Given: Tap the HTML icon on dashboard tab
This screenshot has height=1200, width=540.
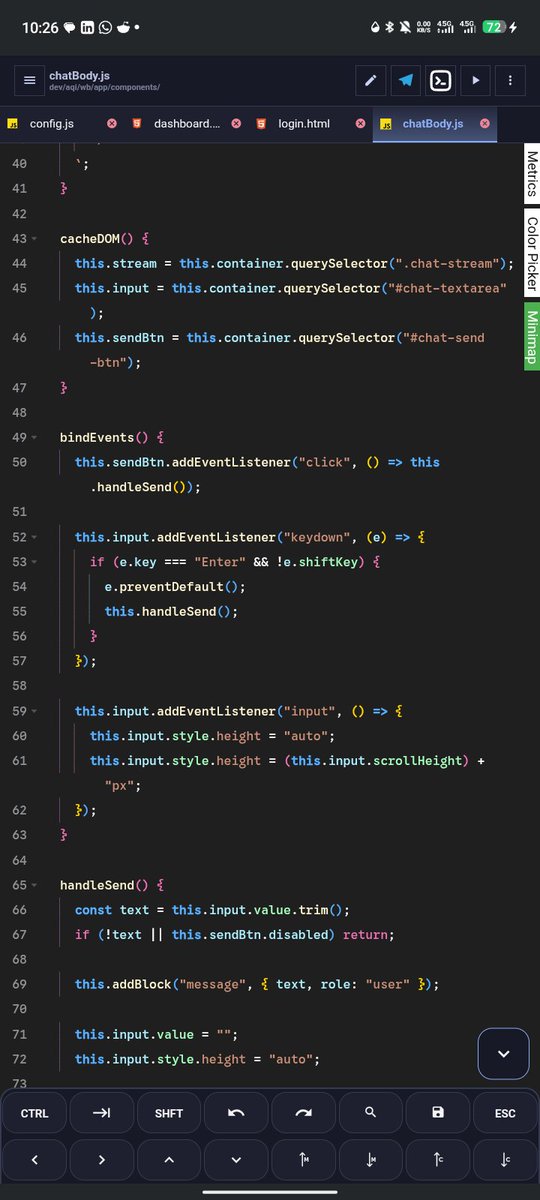Looking at the screenshot, I should 137,124.
